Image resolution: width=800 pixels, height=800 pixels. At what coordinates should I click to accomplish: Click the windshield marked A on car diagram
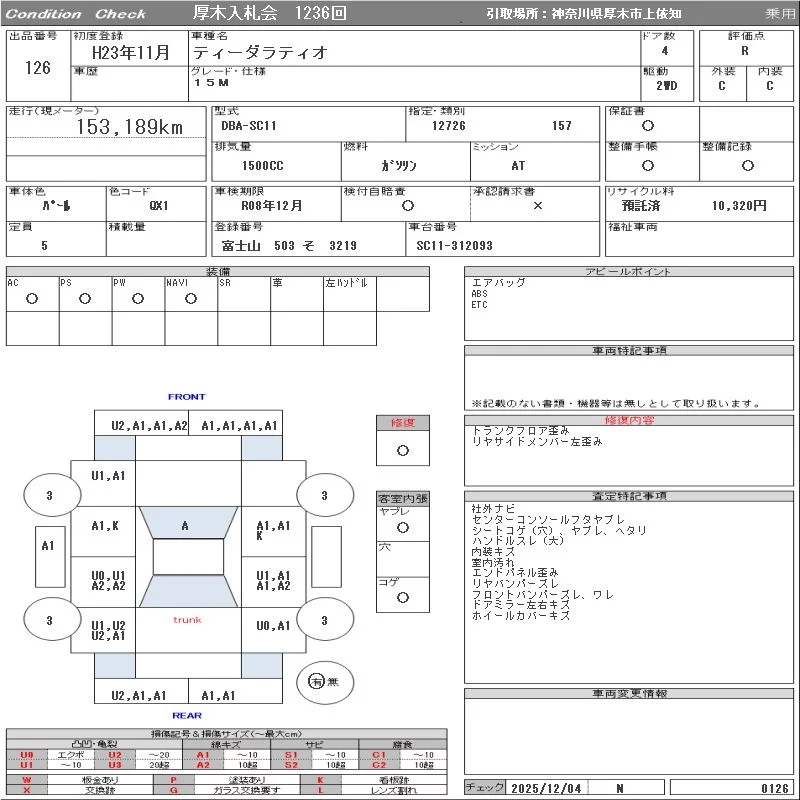point(185,525)
